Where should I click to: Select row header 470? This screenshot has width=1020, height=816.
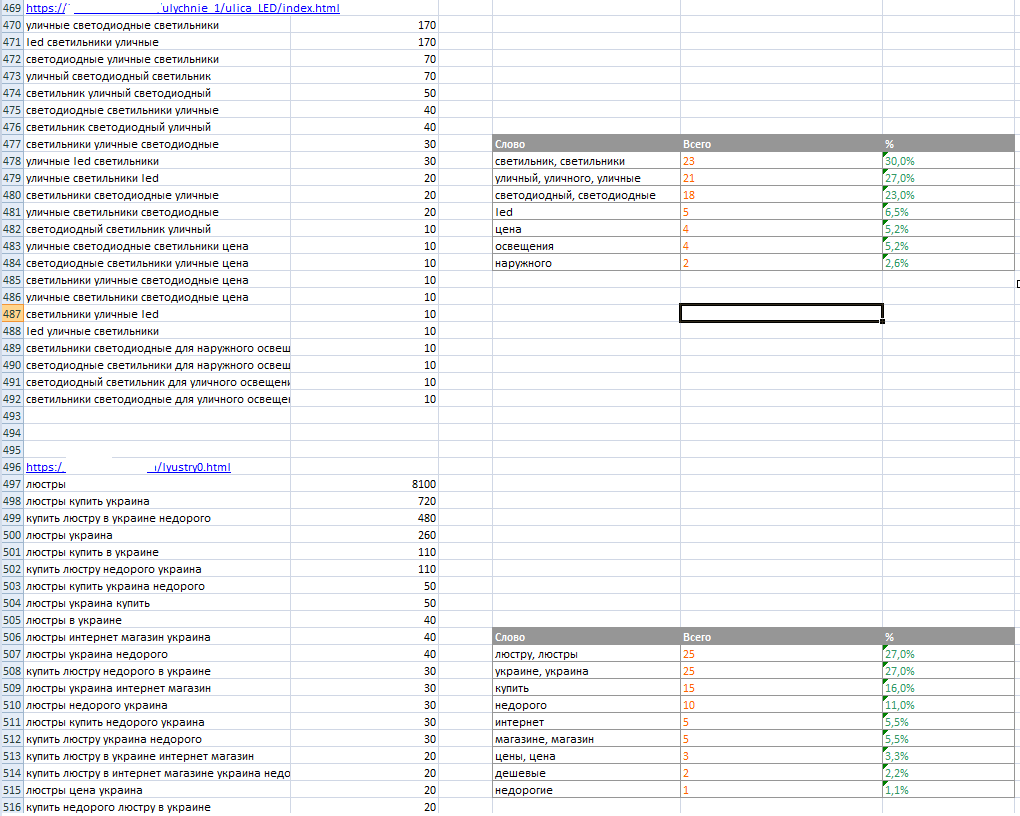(x=12, y=25)
